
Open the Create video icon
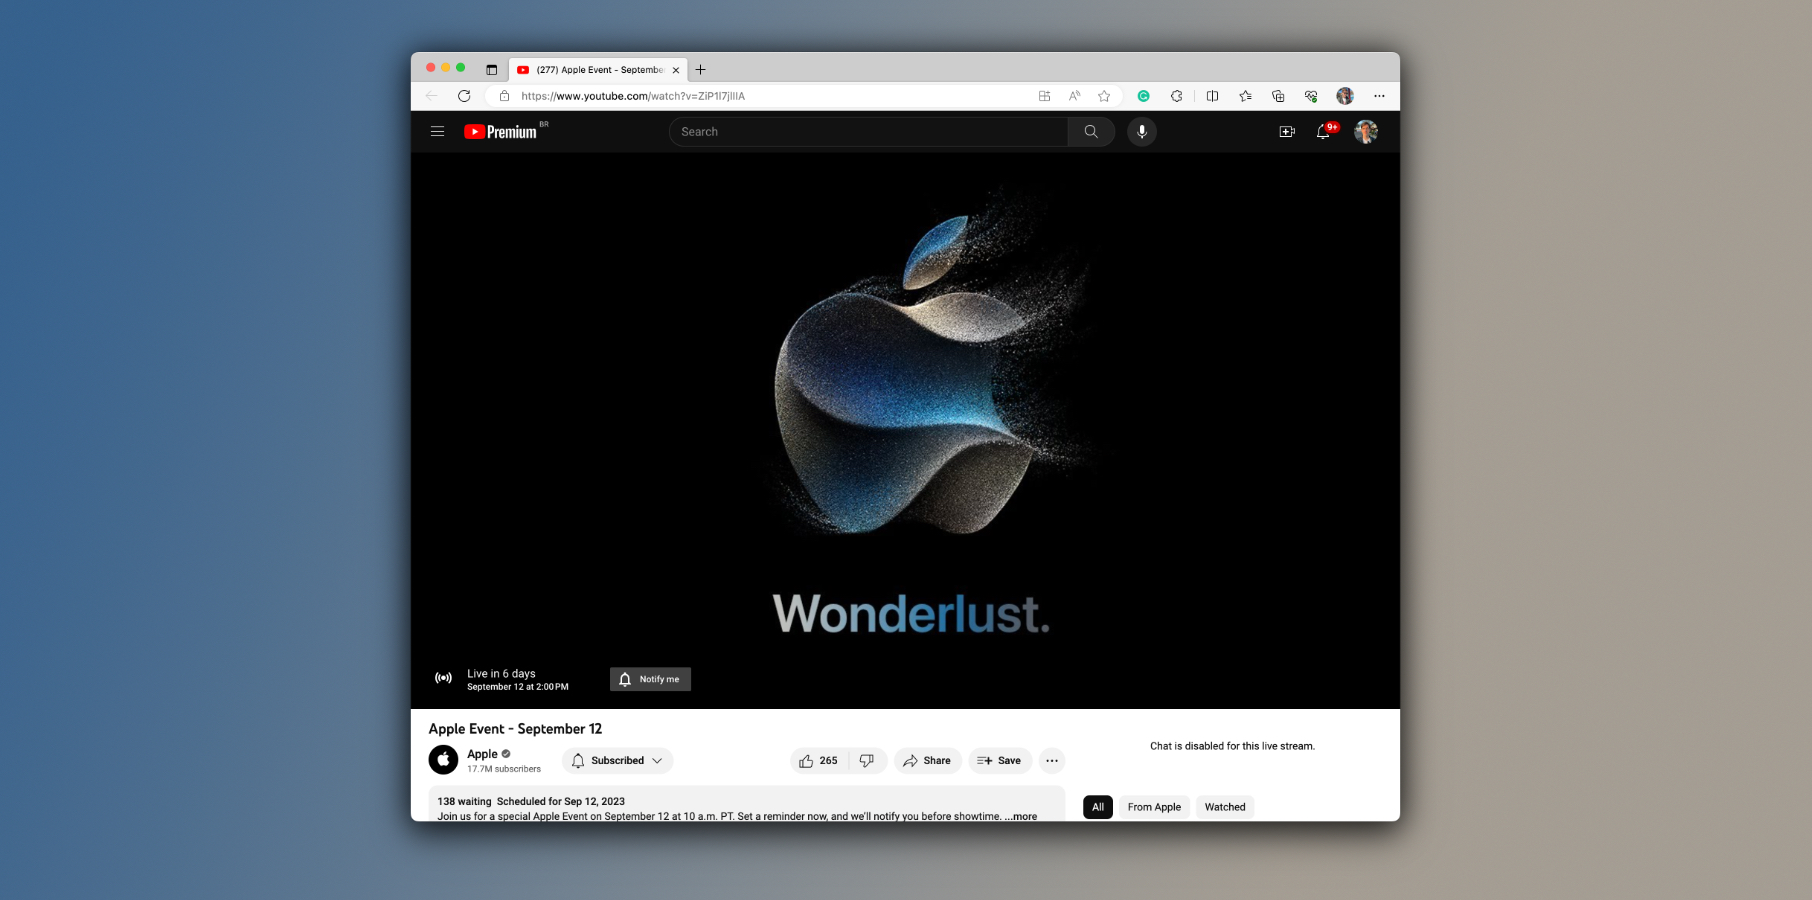tap(1287, 131)
